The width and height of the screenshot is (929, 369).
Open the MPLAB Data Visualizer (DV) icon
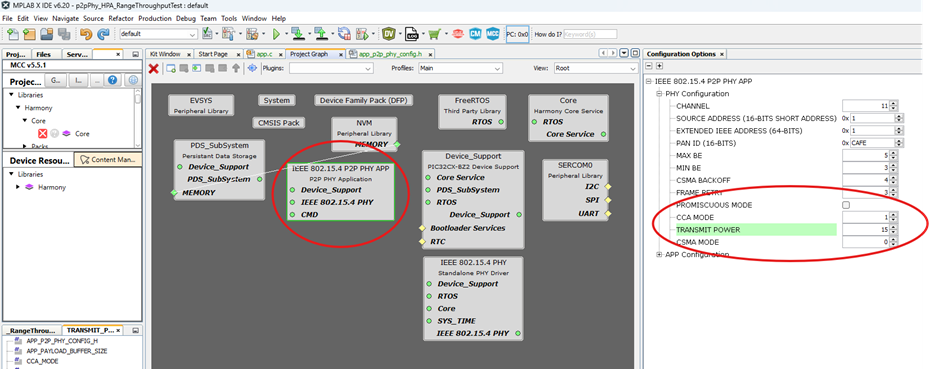point(389,34)
